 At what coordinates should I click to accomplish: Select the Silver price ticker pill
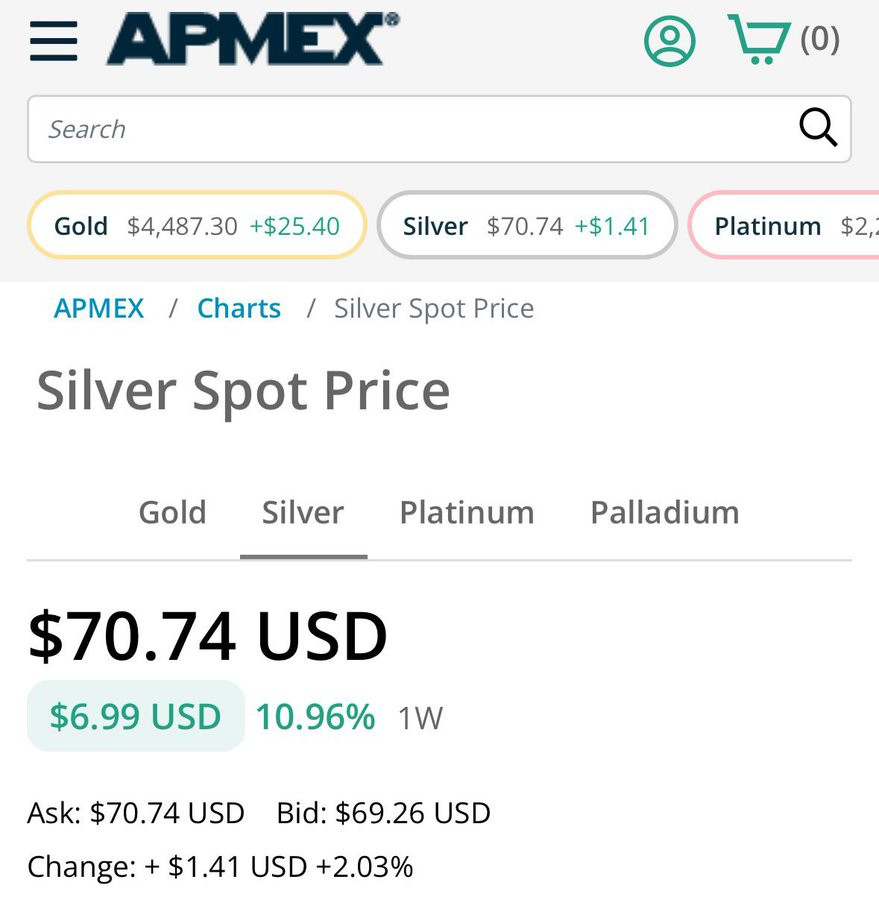[527, 226]
